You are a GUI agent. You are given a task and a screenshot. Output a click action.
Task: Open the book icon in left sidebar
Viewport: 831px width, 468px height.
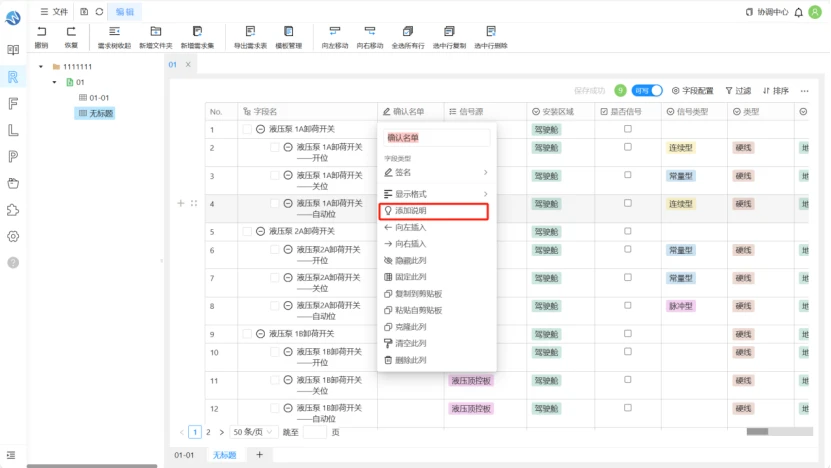pyautogui.click(x=13, y=50)
